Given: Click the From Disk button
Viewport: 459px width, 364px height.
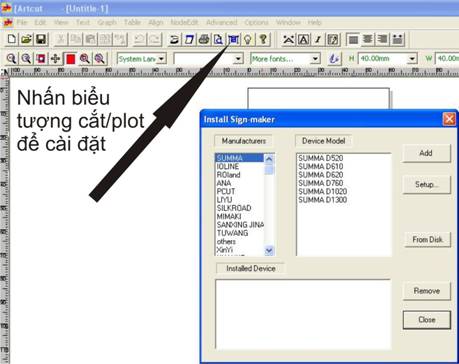Looking at the screenshot, I should 427,239.
